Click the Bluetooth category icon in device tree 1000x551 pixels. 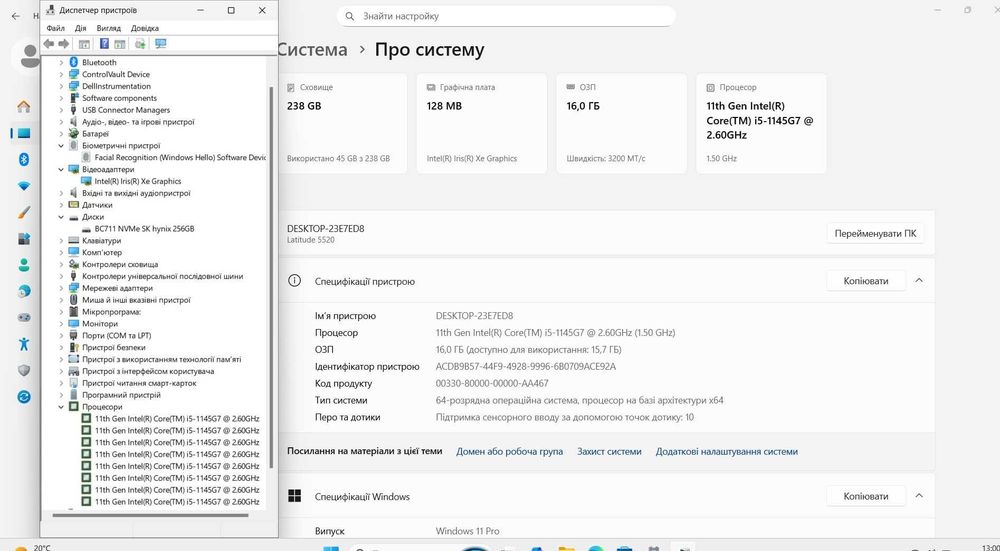pos(73,62)
